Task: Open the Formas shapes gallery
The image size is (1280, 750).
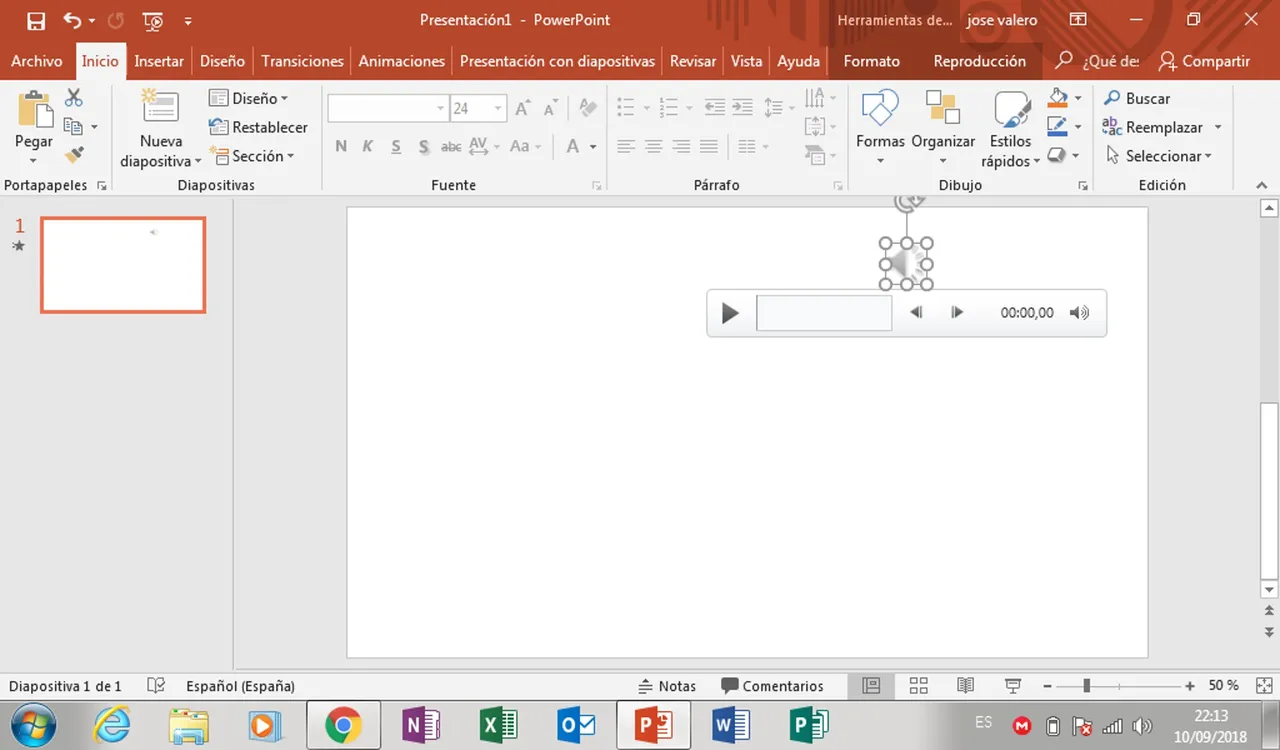Action: [x=880, y=129]
